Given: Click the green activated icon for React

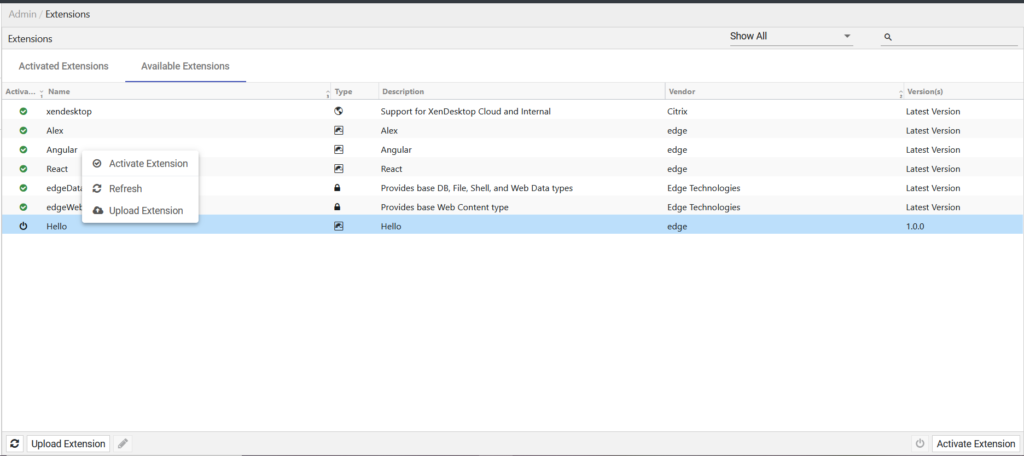Looking at the screenshot, I should [24, 169].
